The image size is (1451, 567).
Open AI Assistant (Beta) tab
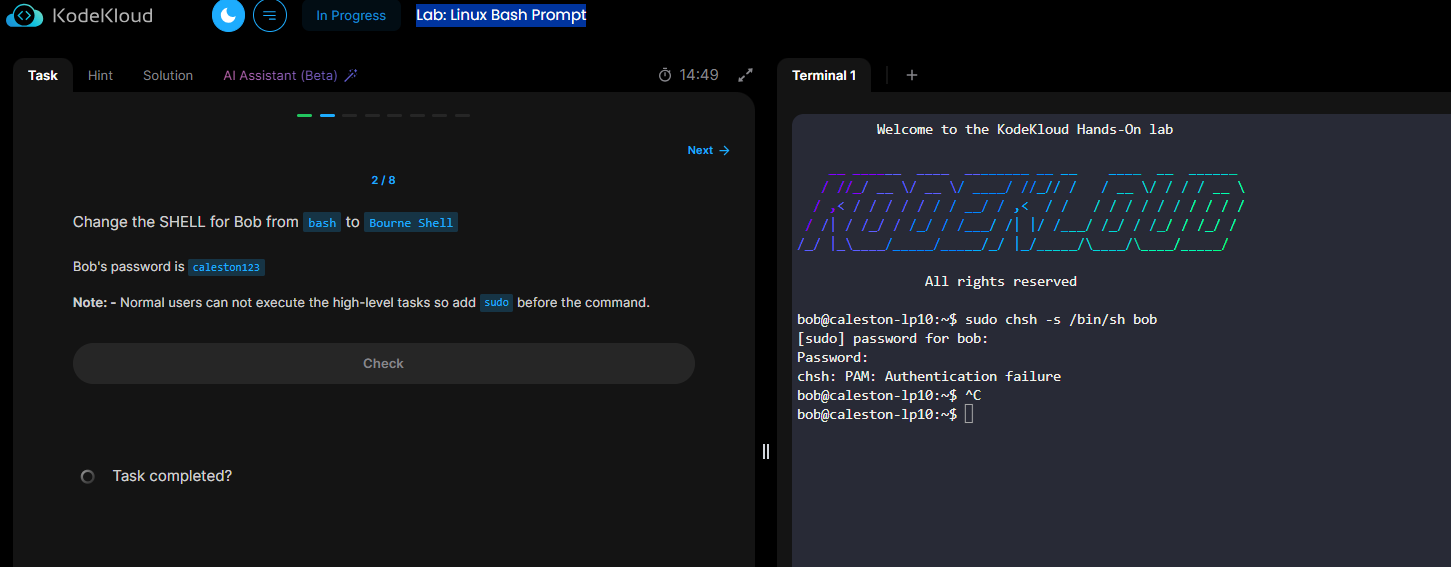point(280,75)
